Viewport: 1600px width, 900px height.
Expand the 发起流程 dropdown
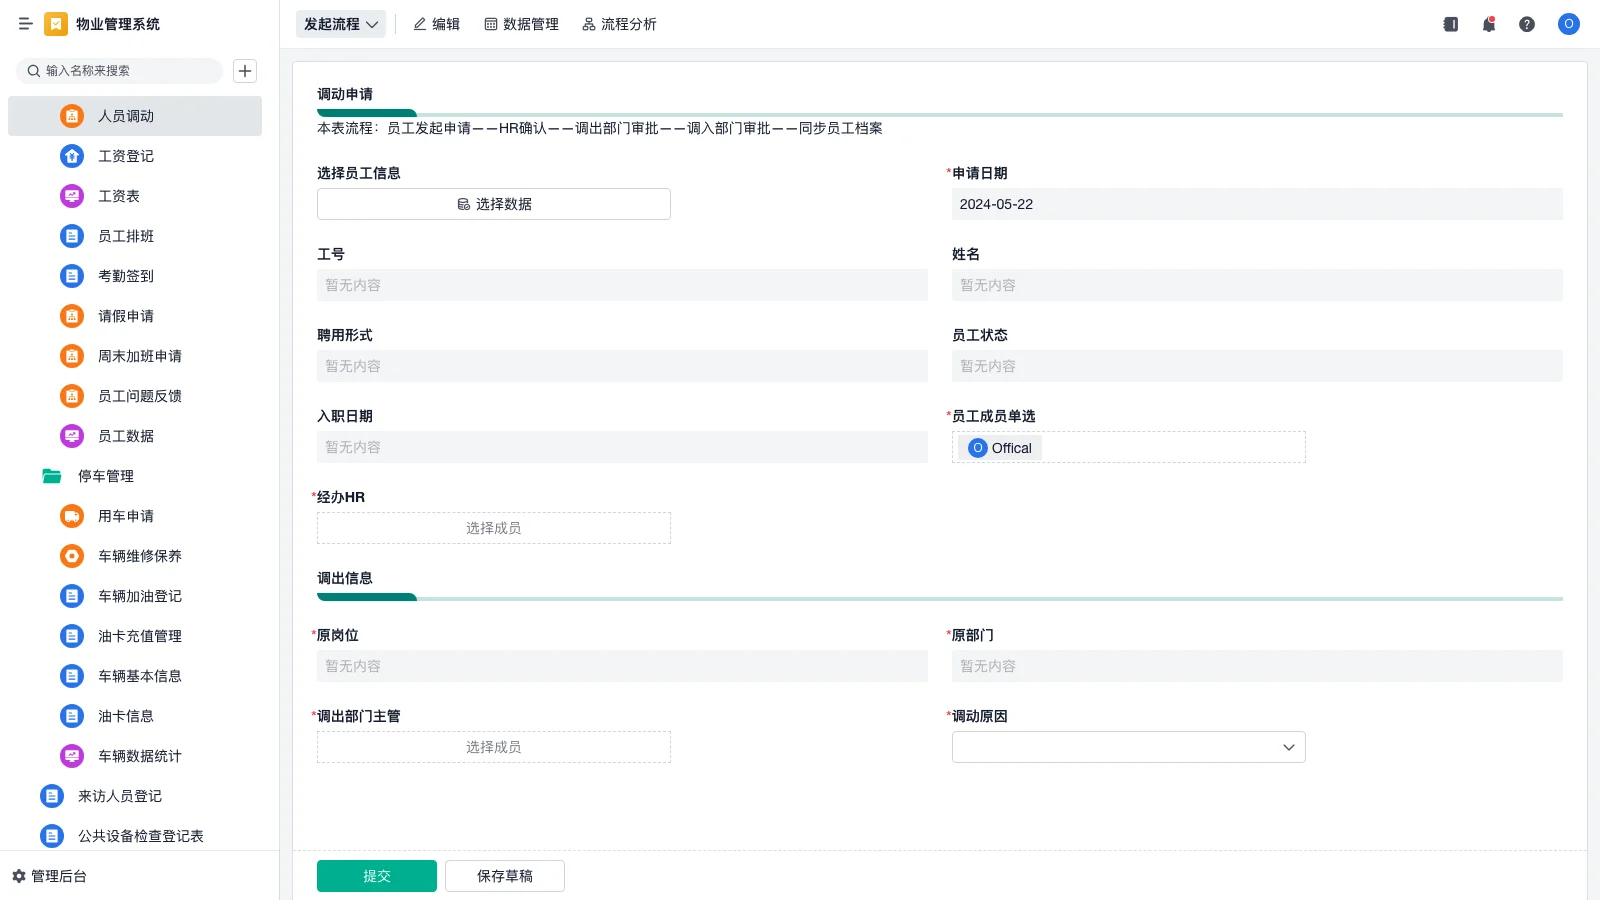340,24
